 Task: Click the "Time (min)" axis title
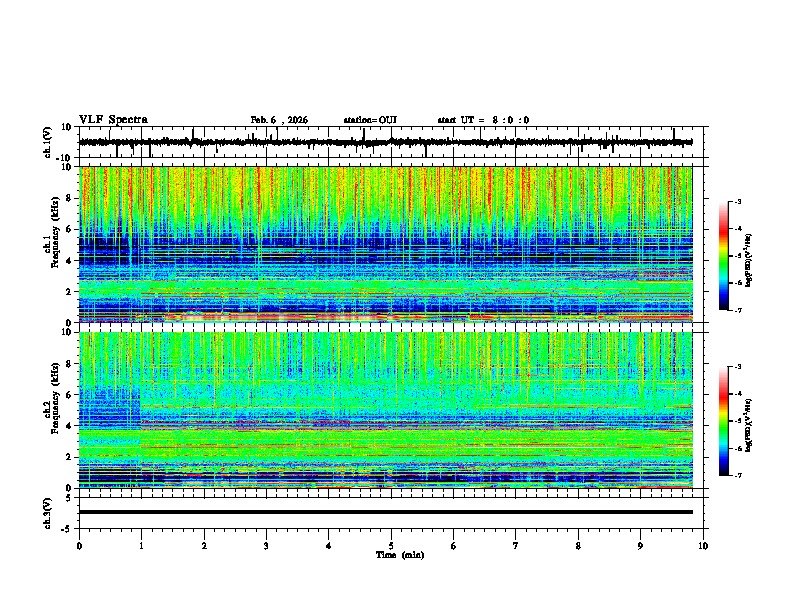[x=400, y=555]
